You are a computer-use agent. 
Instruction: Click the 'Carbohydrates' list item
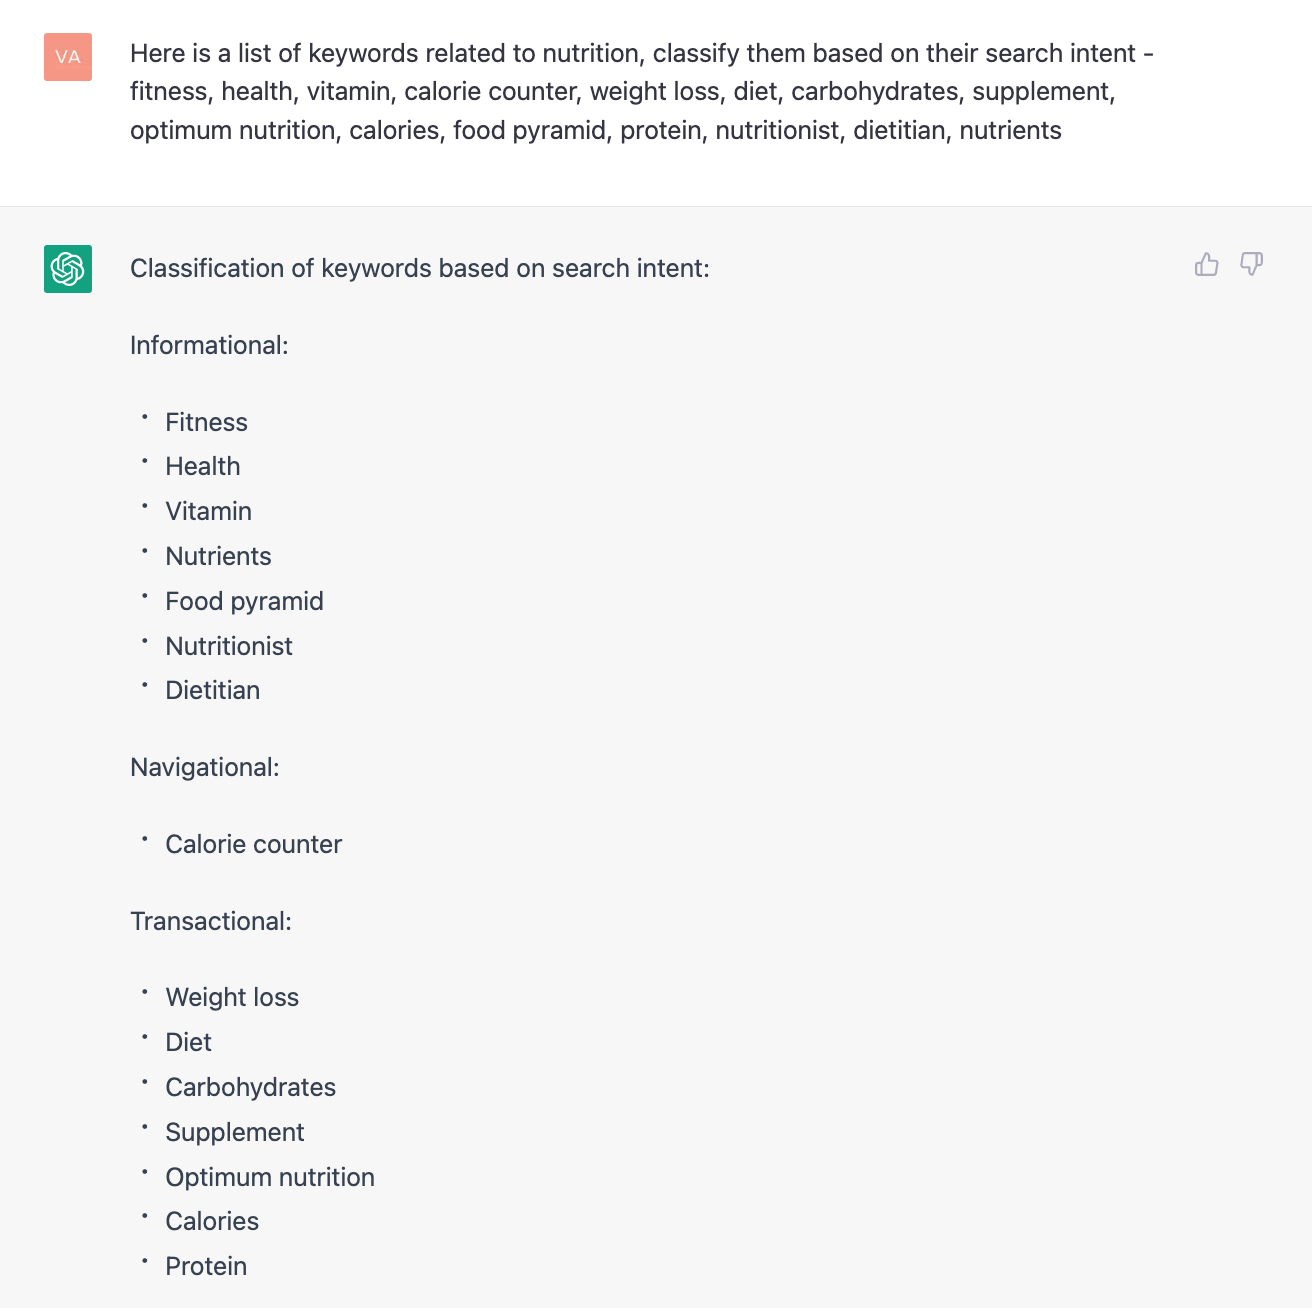251,1088
